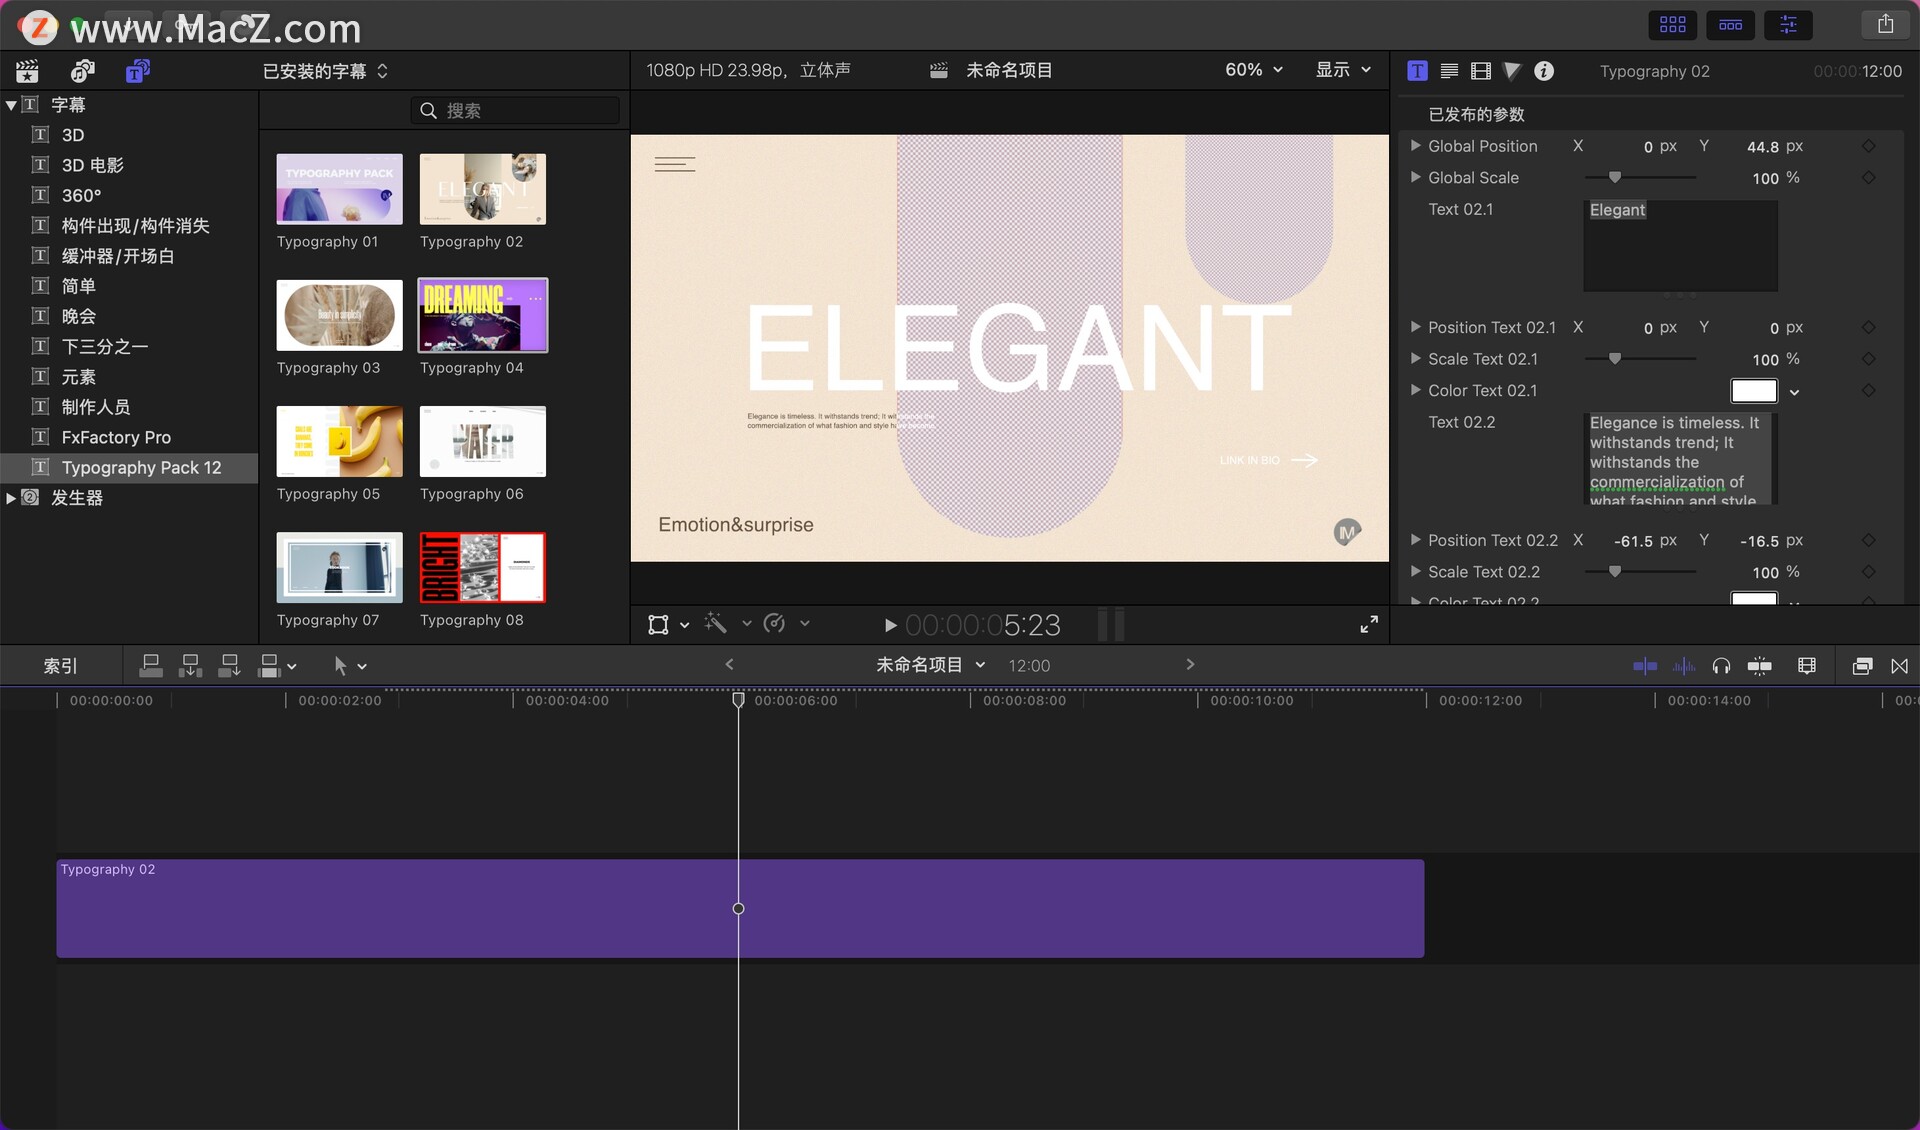
Task: Open the 显示 view options menu
Action: 1342,70
